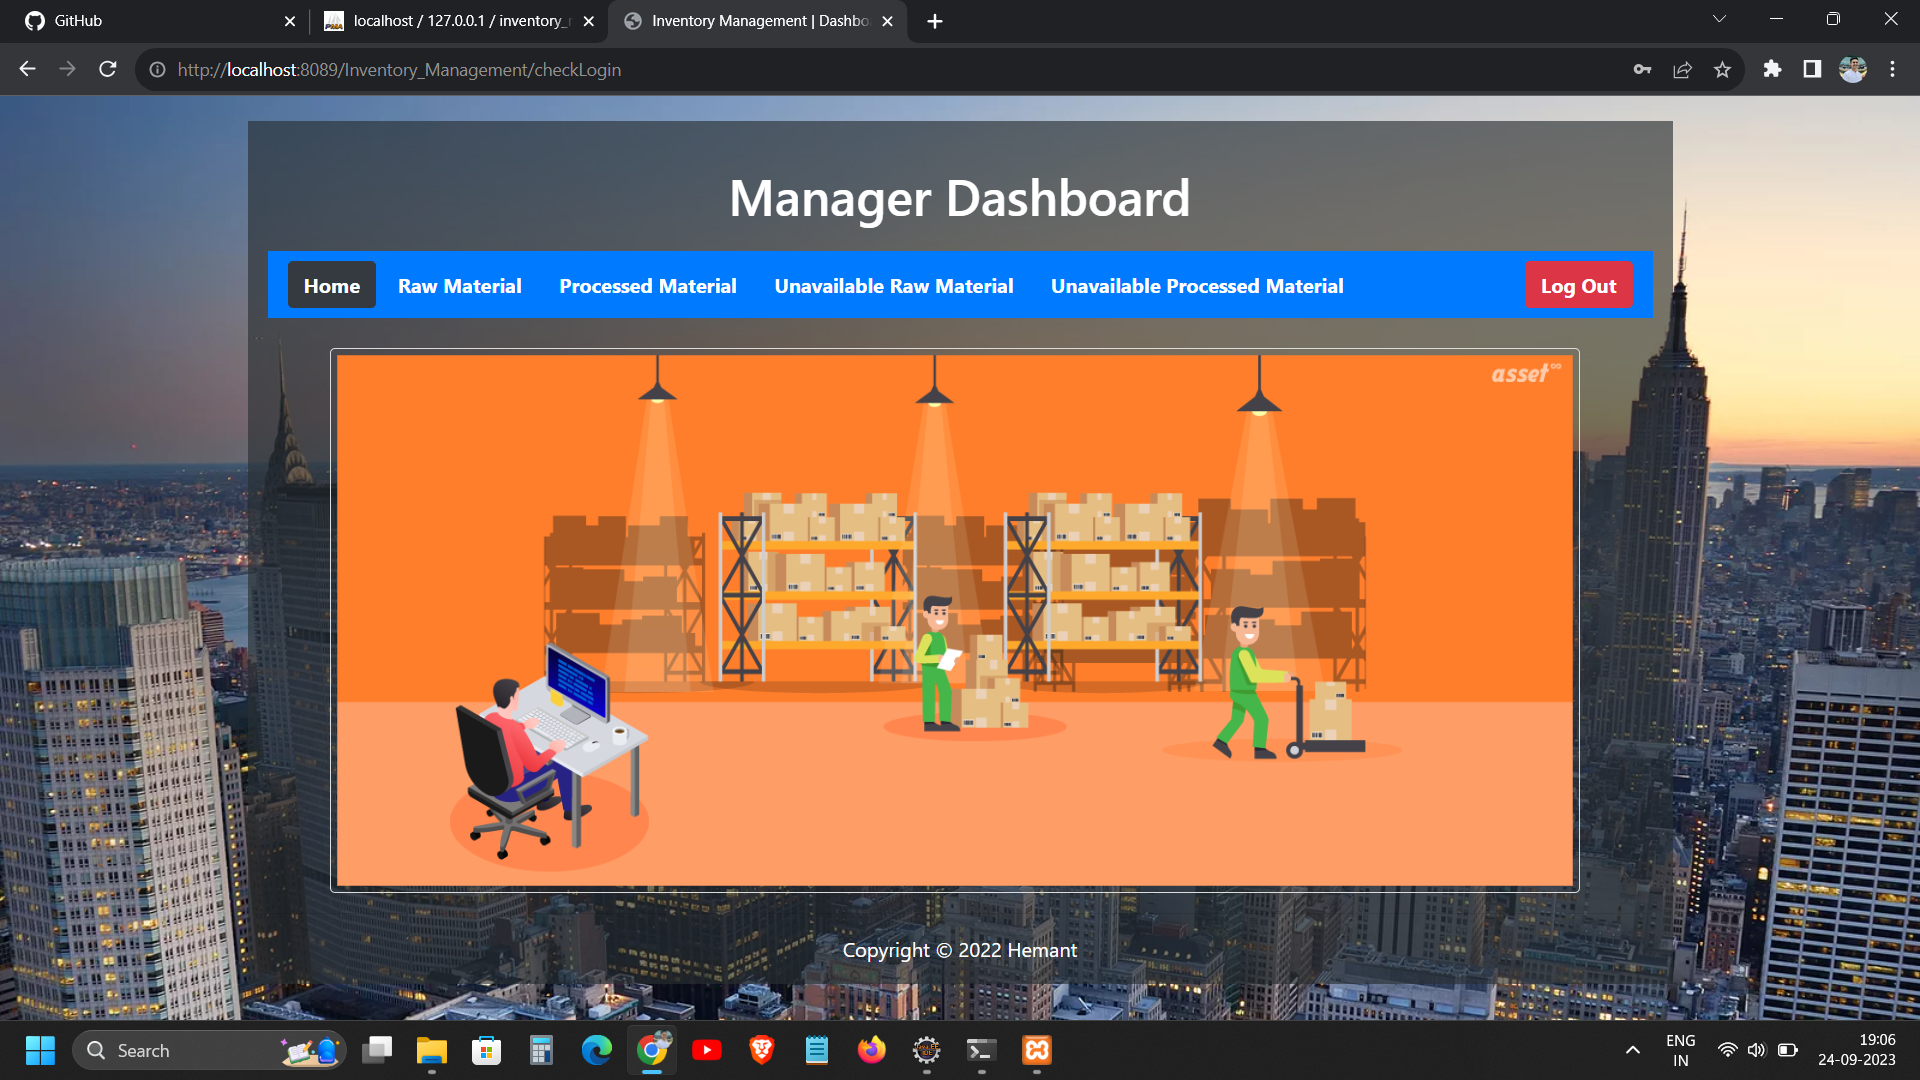The height and width of the screenshot is (1080, 1920).
Task: Open the Chrome three-dot menu
Action: (x=1892, y=69)
